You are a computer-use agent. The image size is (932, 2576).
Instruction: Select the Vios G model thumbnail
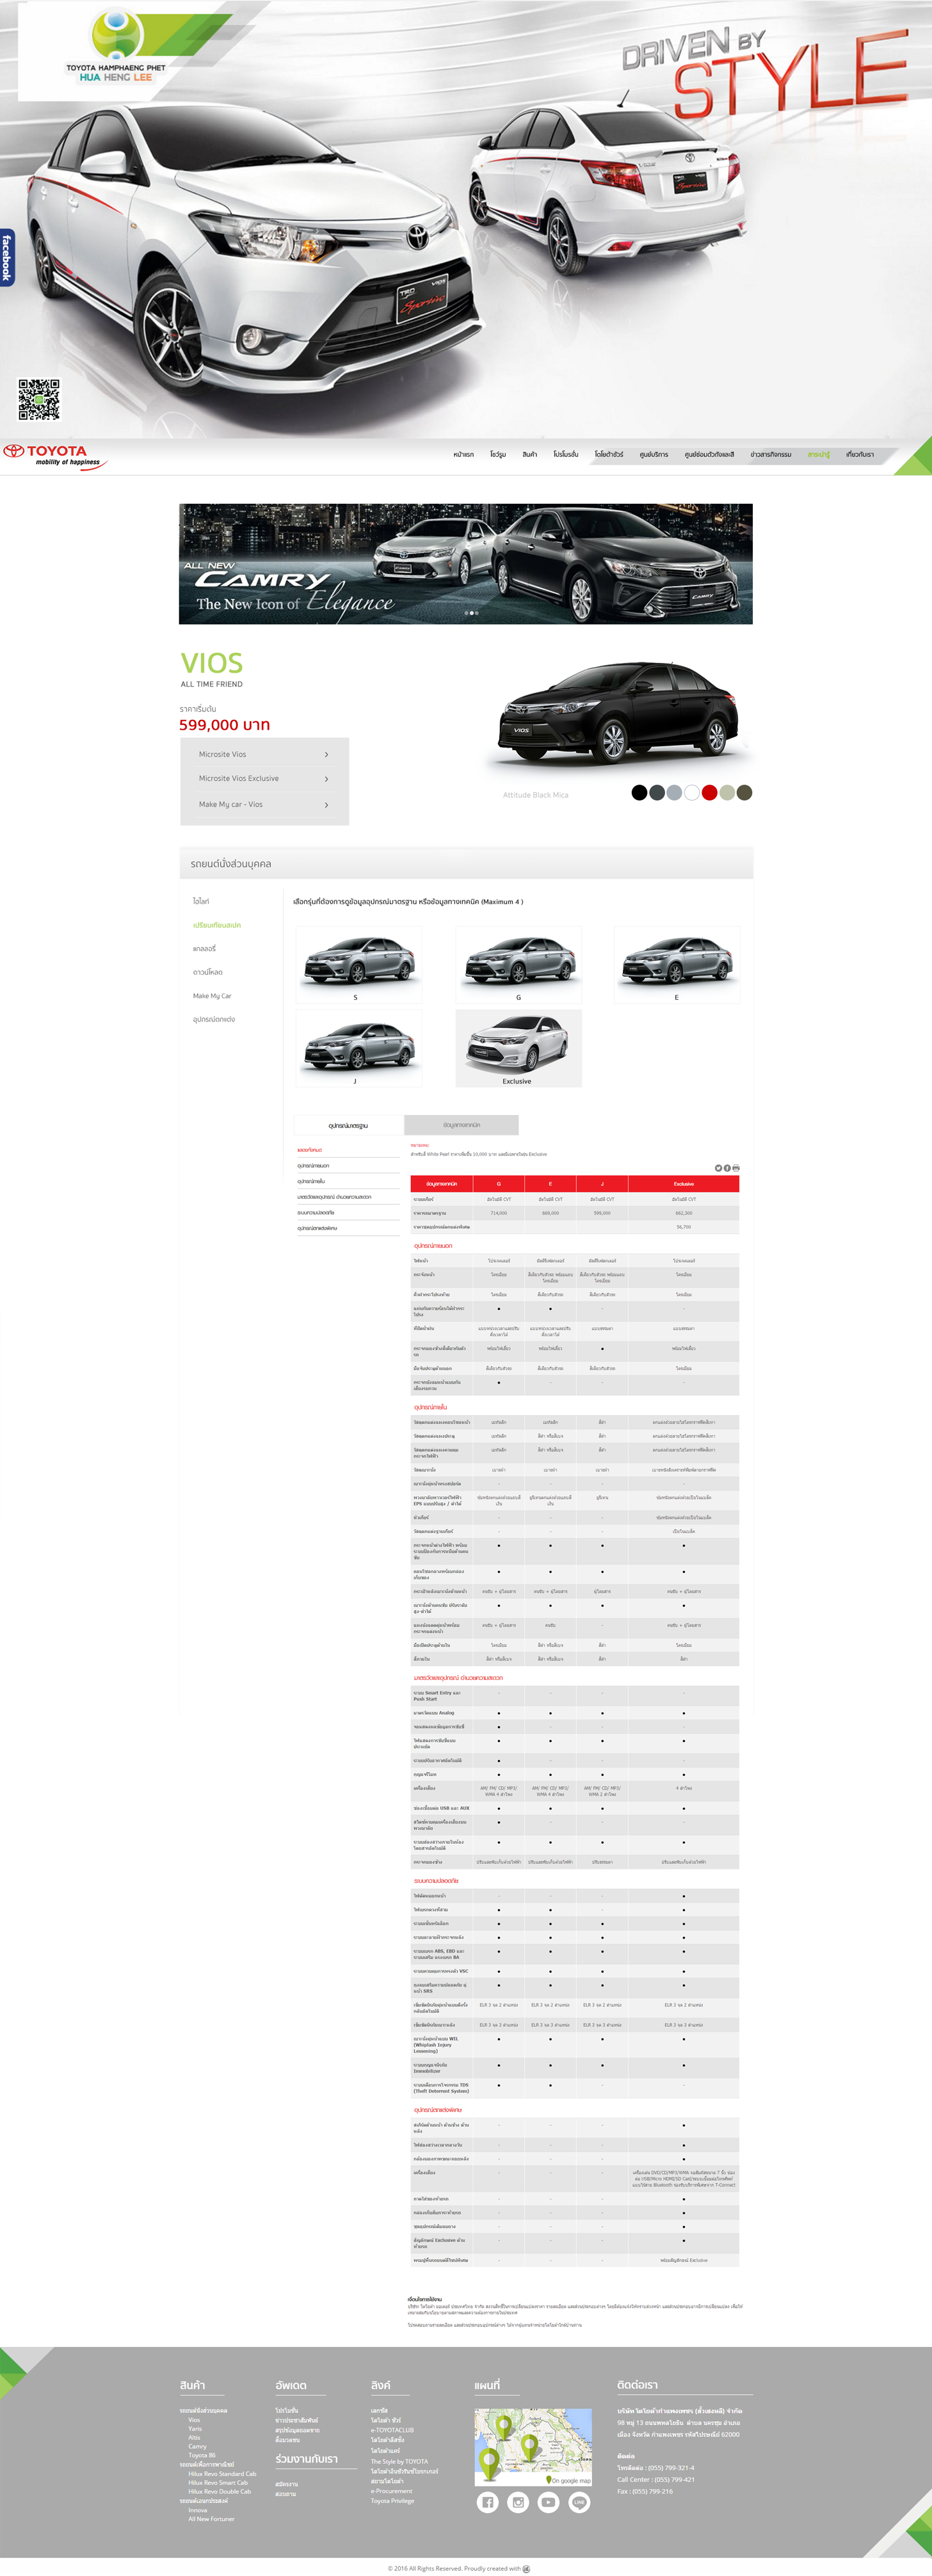(x=518, y=964)
